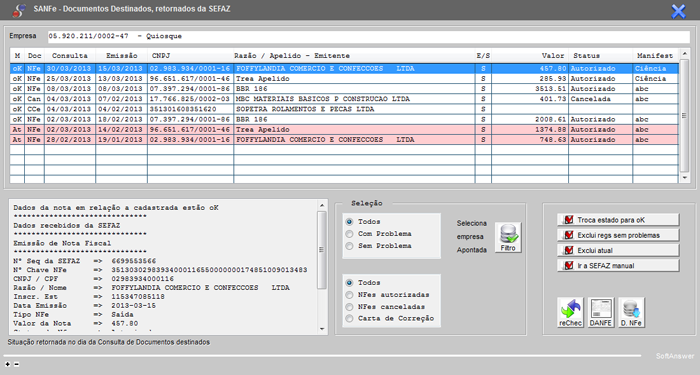Close the Documentos Destinados window
The height and width of the screenshot is (375, 700).
(x=678, y=11)
